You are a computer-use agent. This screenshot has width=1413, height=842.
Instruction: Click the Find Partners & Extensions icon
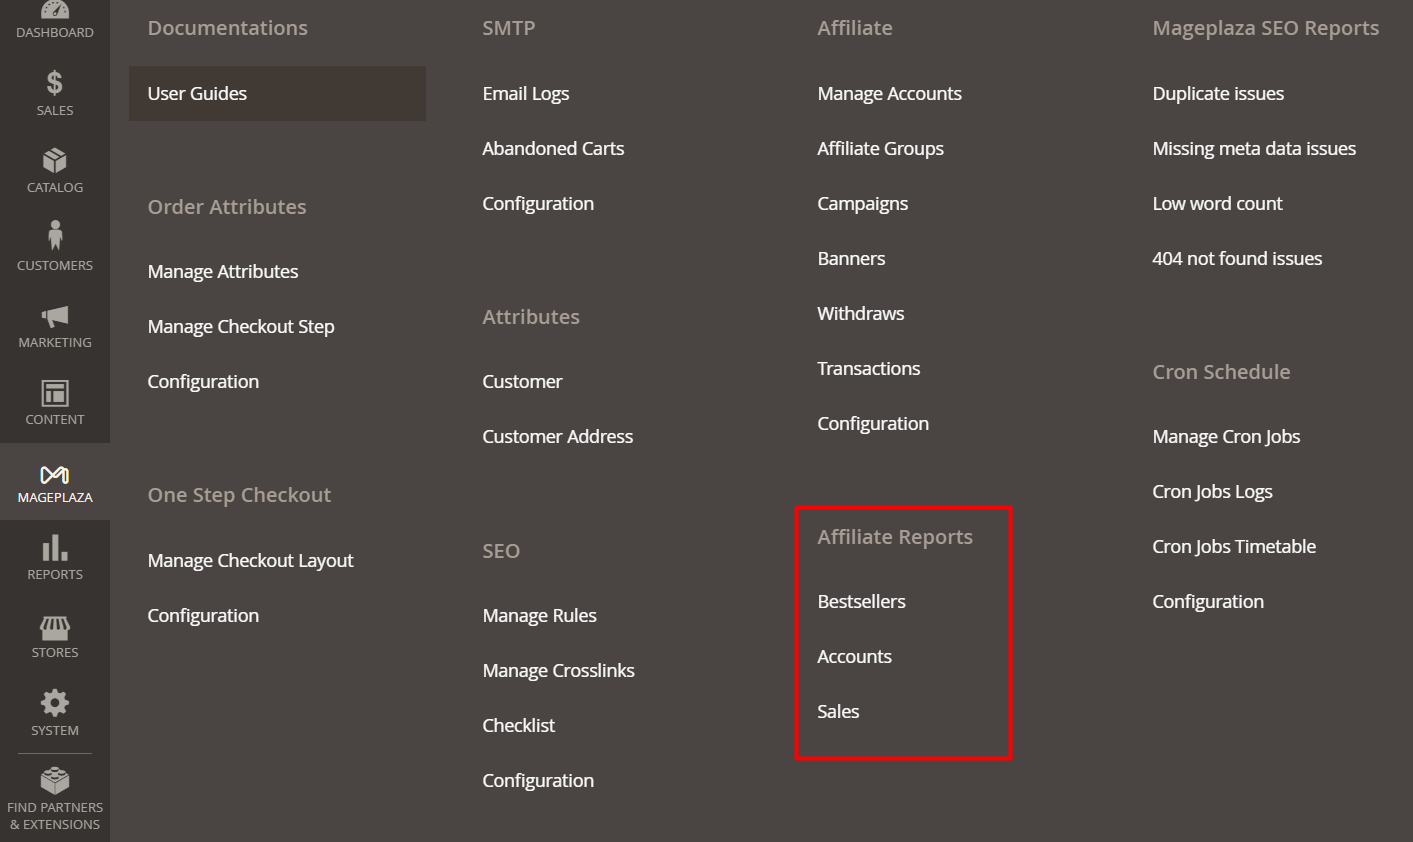tap(55, 780)
